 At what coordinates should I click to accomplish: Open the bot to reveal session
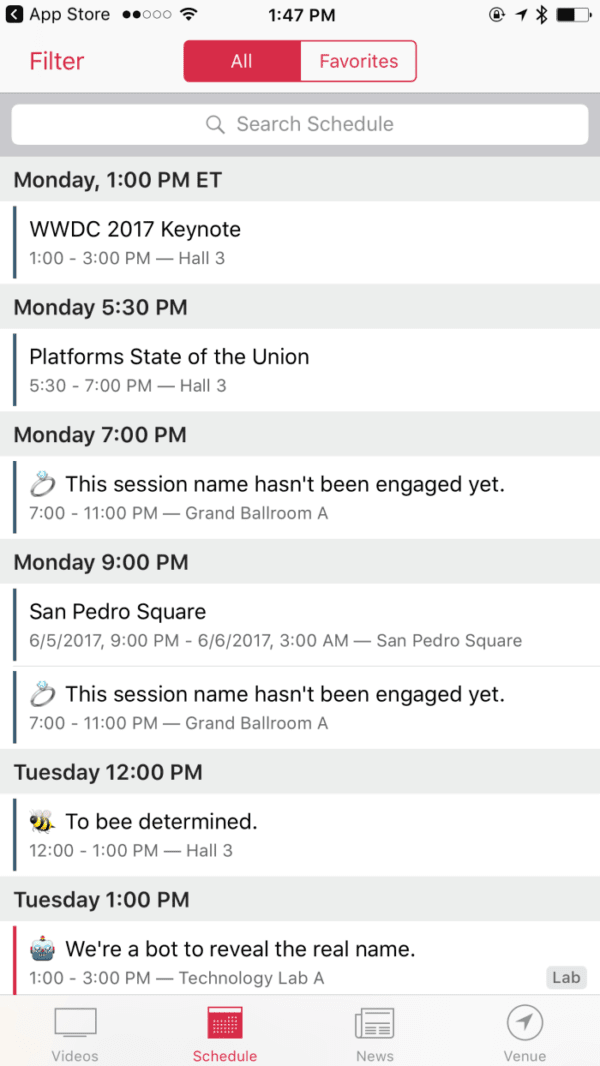click(x=280, y=961)
